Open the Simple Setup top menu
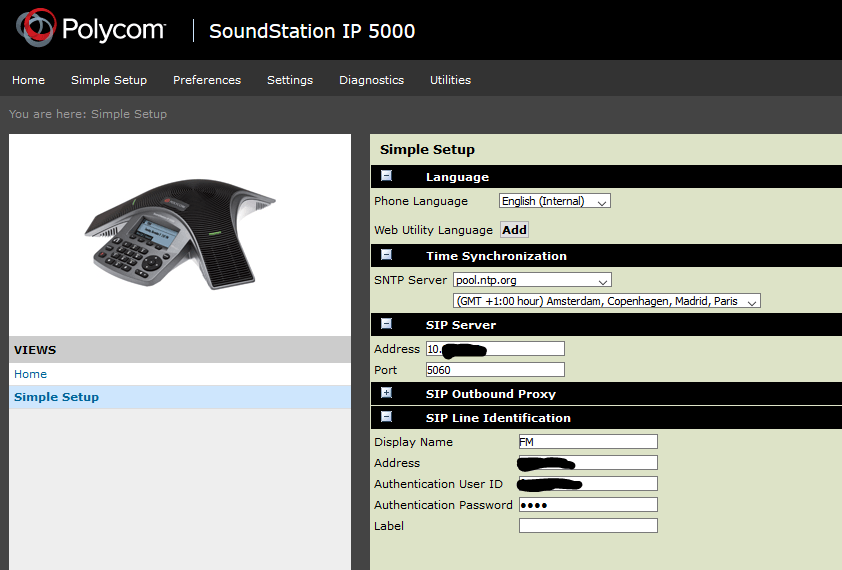842x570 pixels. coord(109,80)
